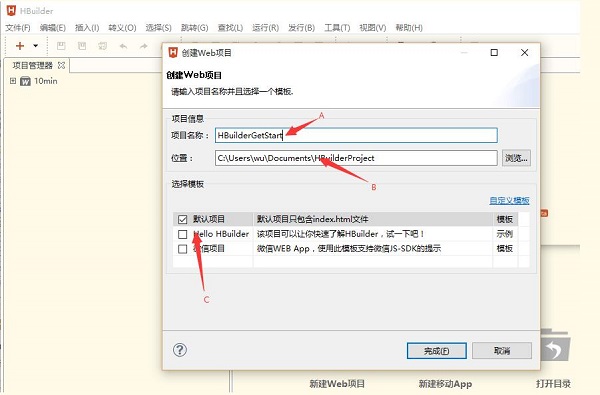Click the new item plus icon in toolbar

(x=20, y=46)
